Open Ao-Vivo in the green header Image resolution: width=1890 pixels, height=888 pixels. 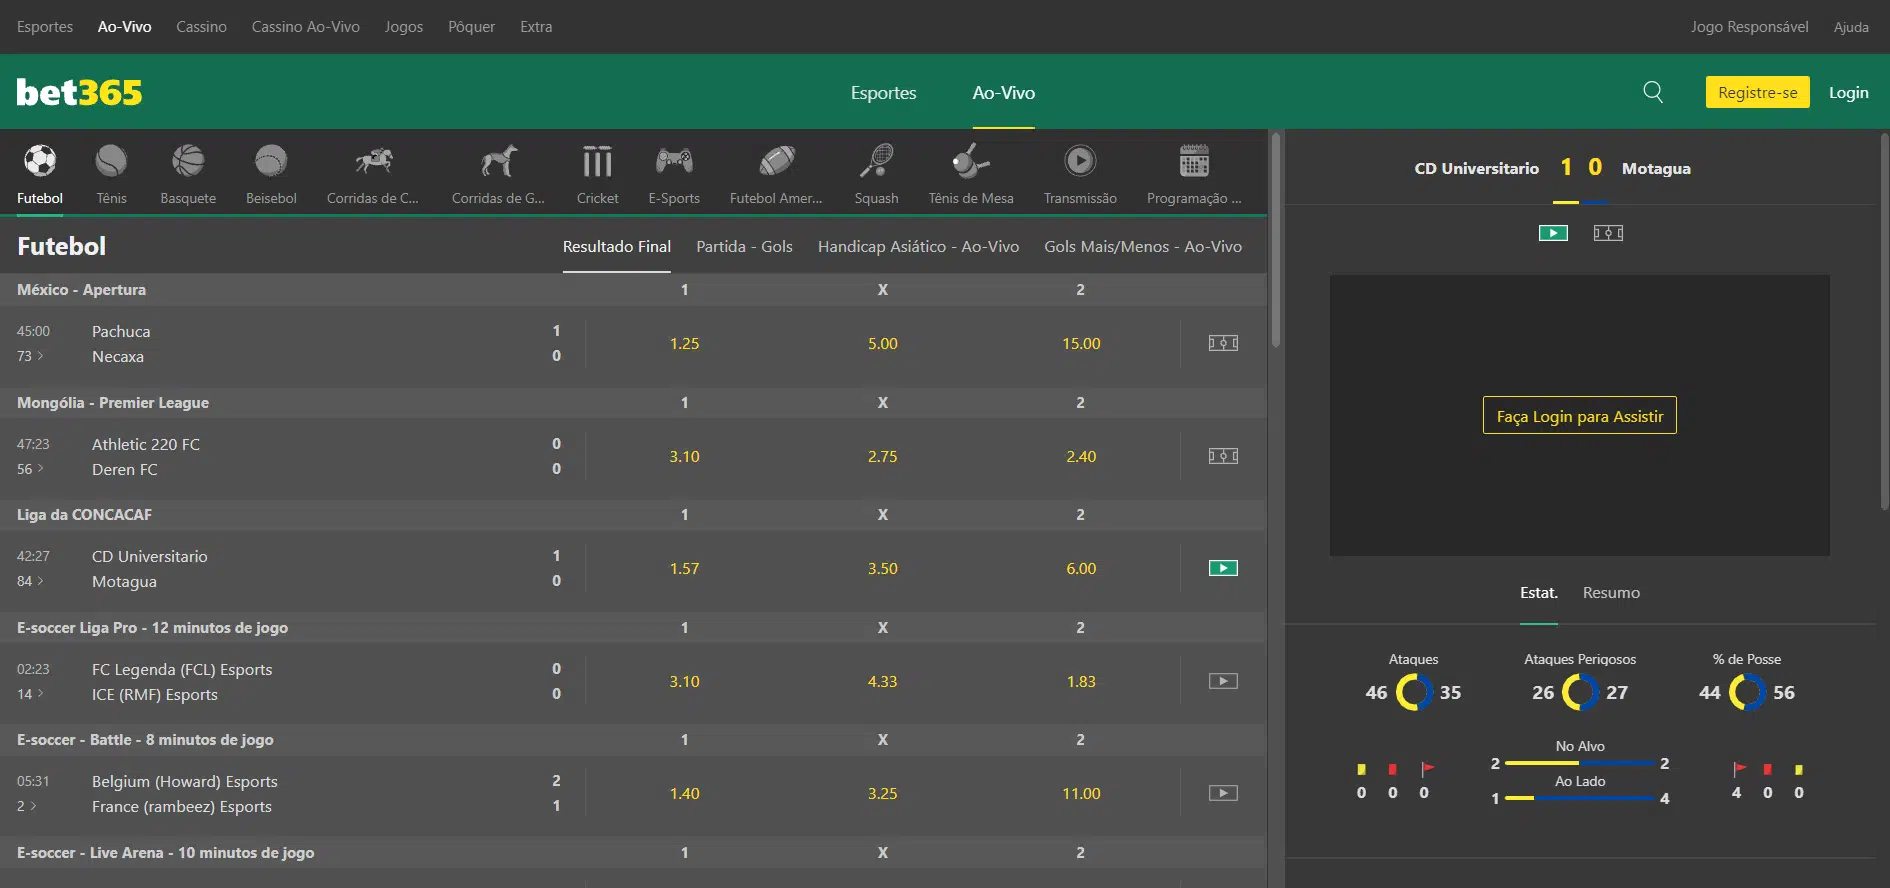[x=1003, y=92]
